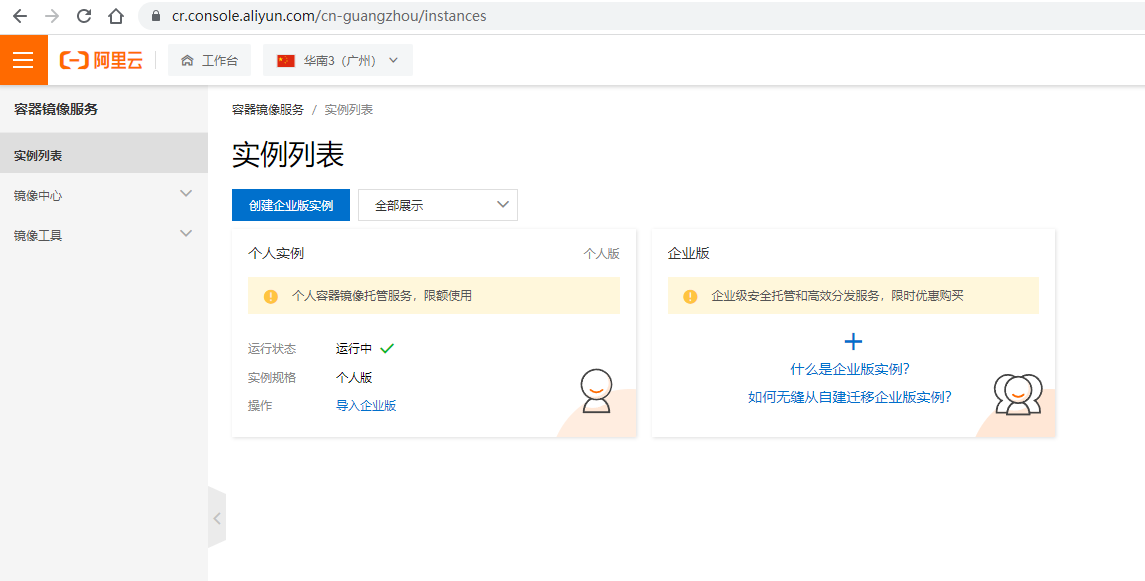Click the browser refresh icon

point(84,15)
